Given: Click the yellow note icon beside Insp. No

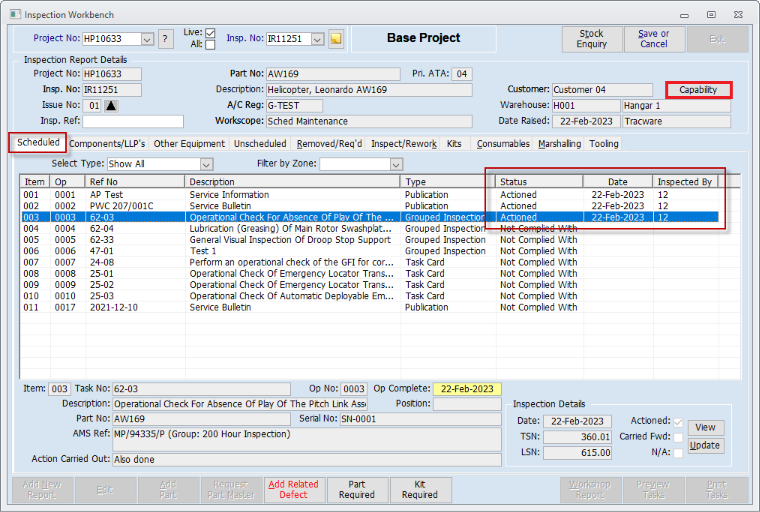Looking at the screenshot, I should click(337, 39).
